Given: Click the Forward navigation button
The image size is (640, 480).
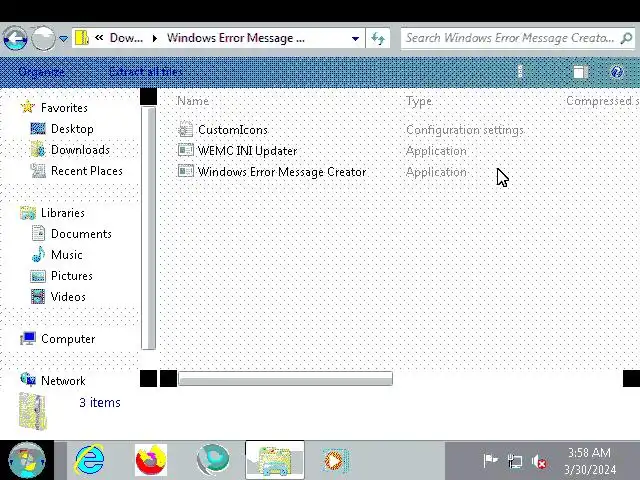Looking at the screenshot, I should click(x=43, y=38).
